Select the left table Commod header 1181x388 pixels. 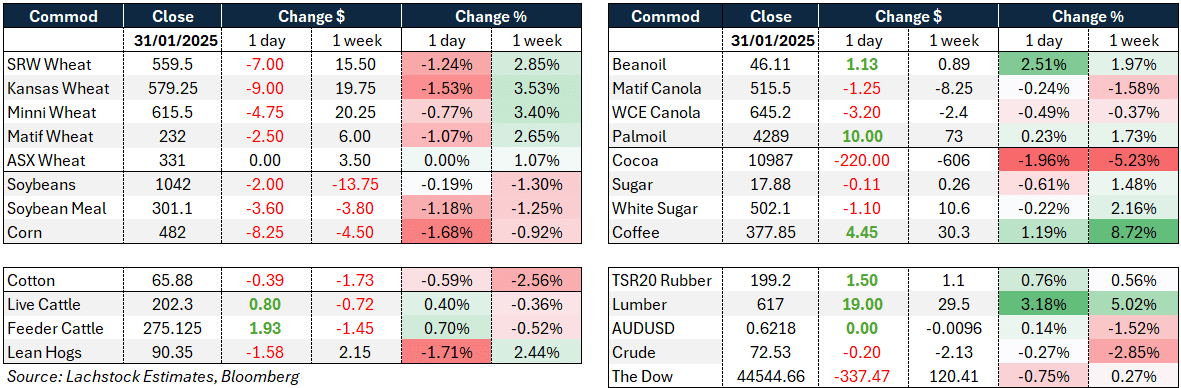click(x=64, y=17)
